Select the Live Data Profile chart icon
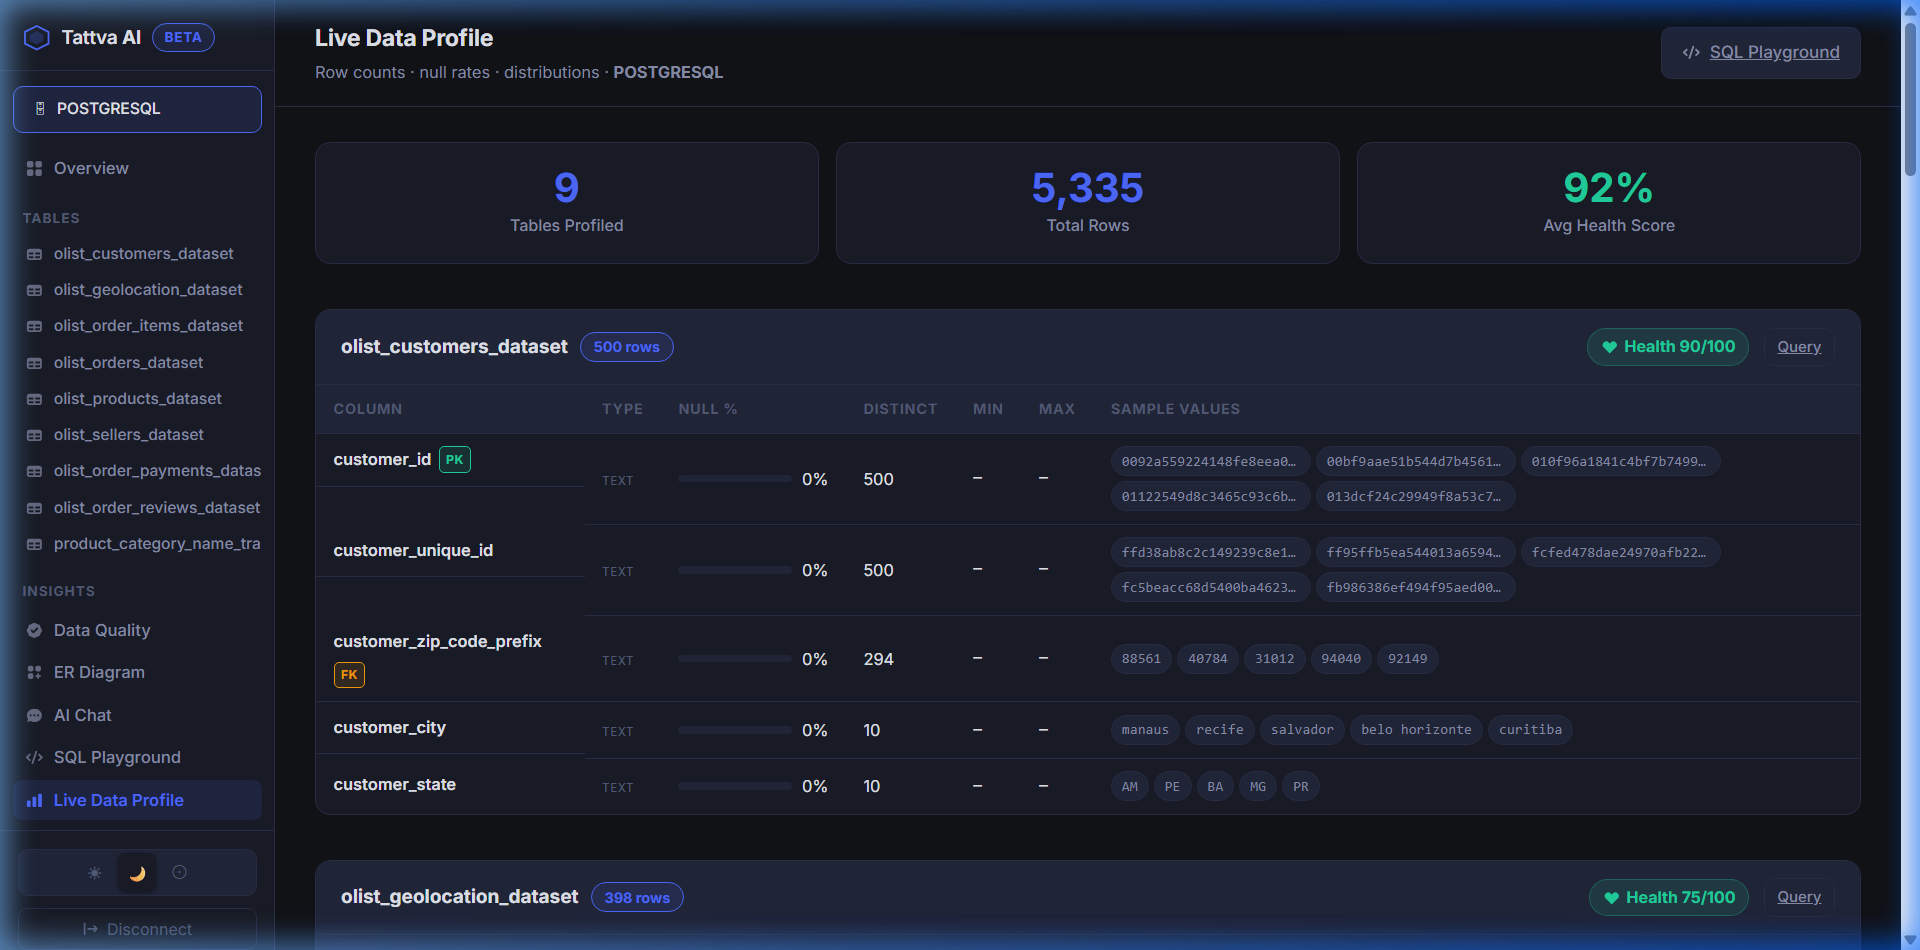The width and height of the screenshot is (1920, 950). click(34, 800)
